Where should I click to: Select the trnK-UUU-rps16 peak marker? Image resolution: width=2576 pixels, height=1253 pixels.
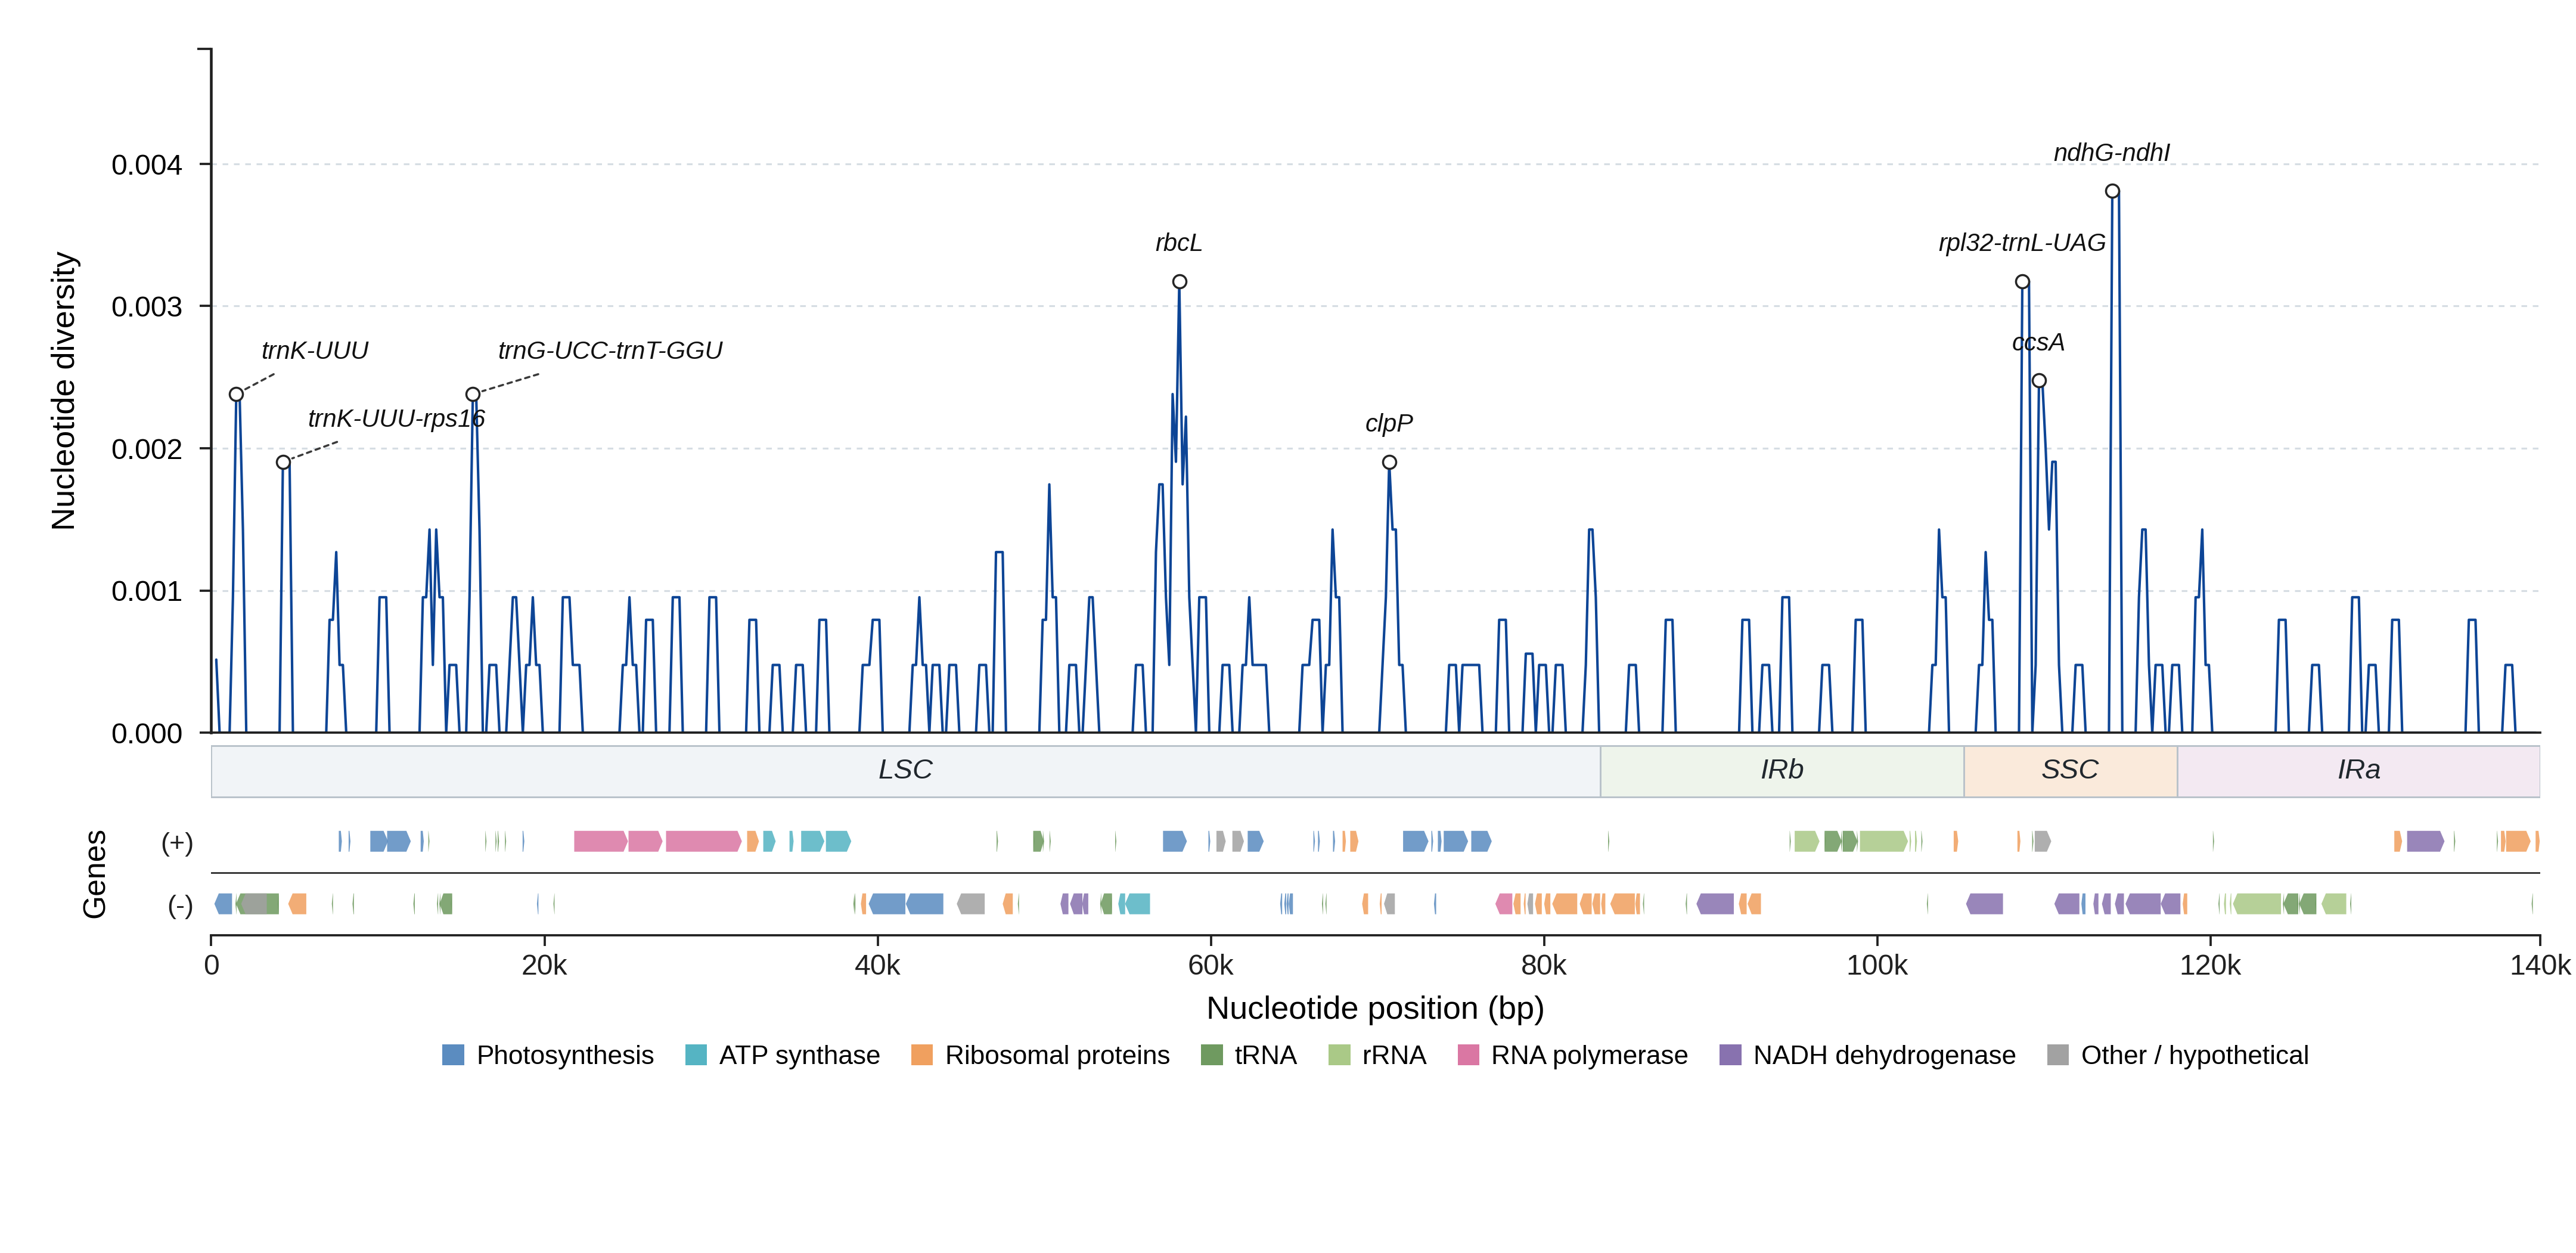[x=283, y=462]
